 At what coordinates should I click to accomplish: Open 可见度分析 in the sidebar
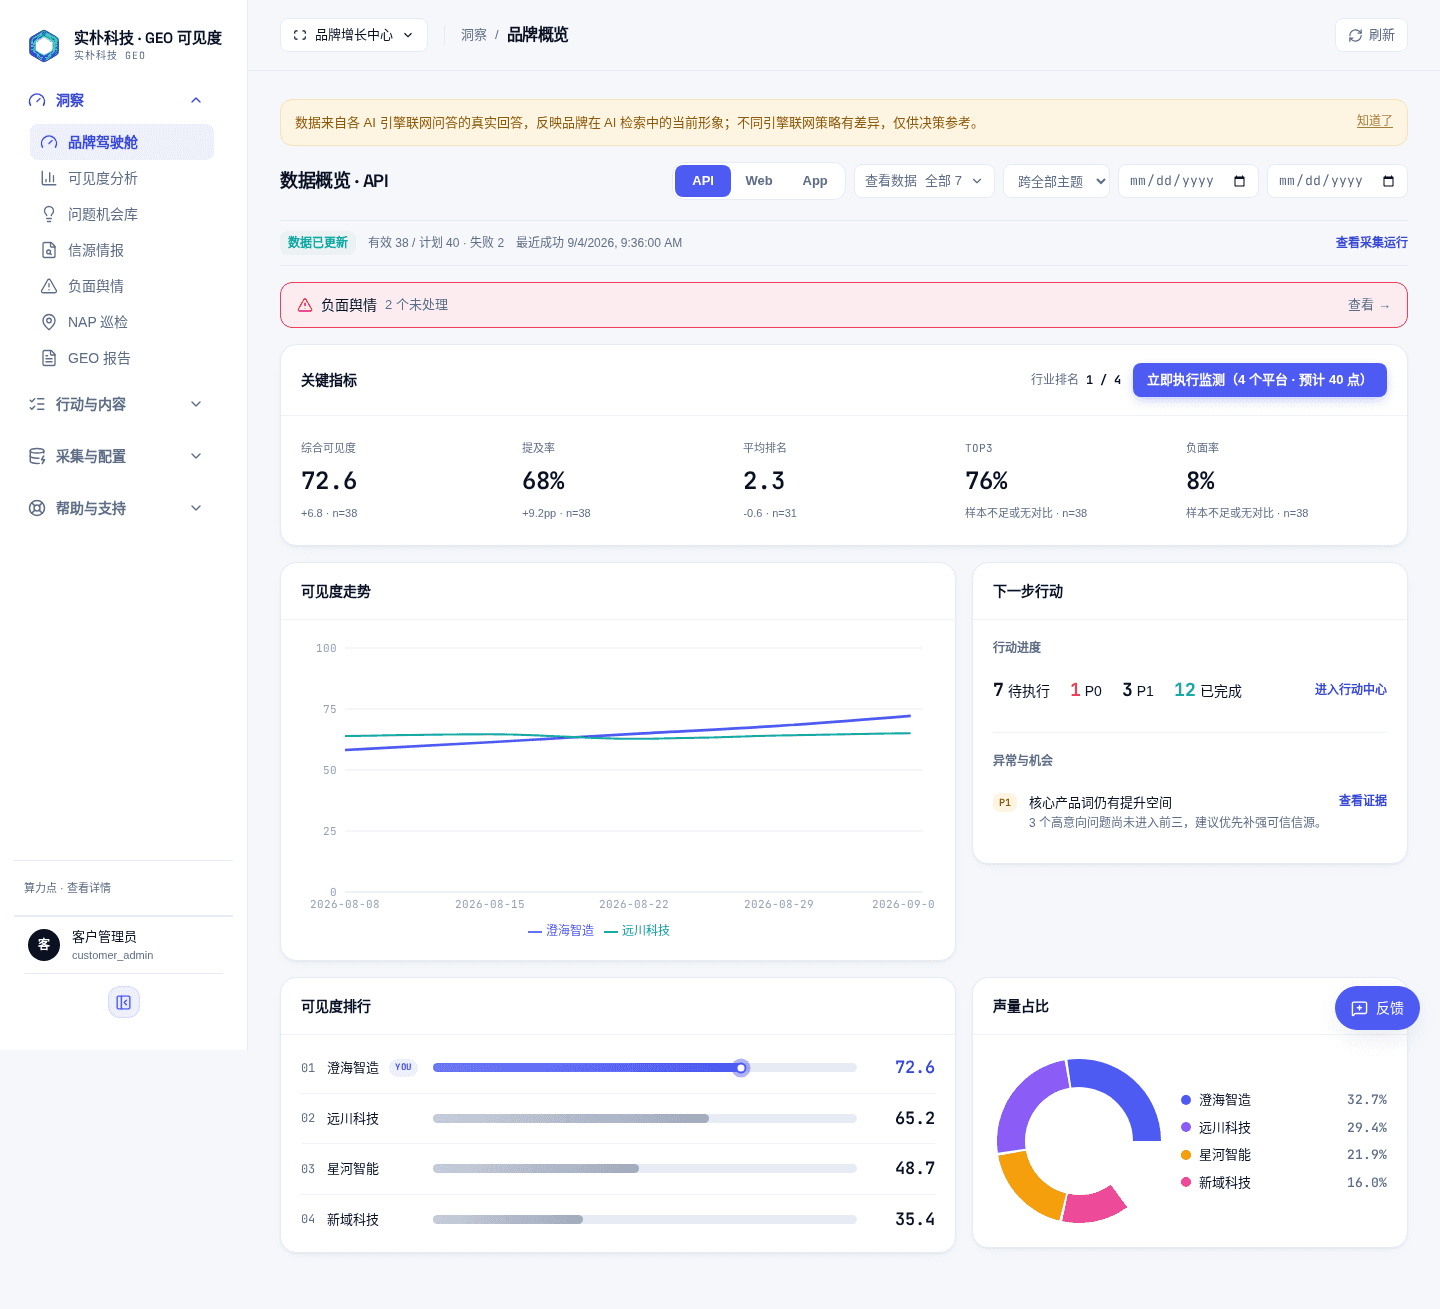point(122,178)
